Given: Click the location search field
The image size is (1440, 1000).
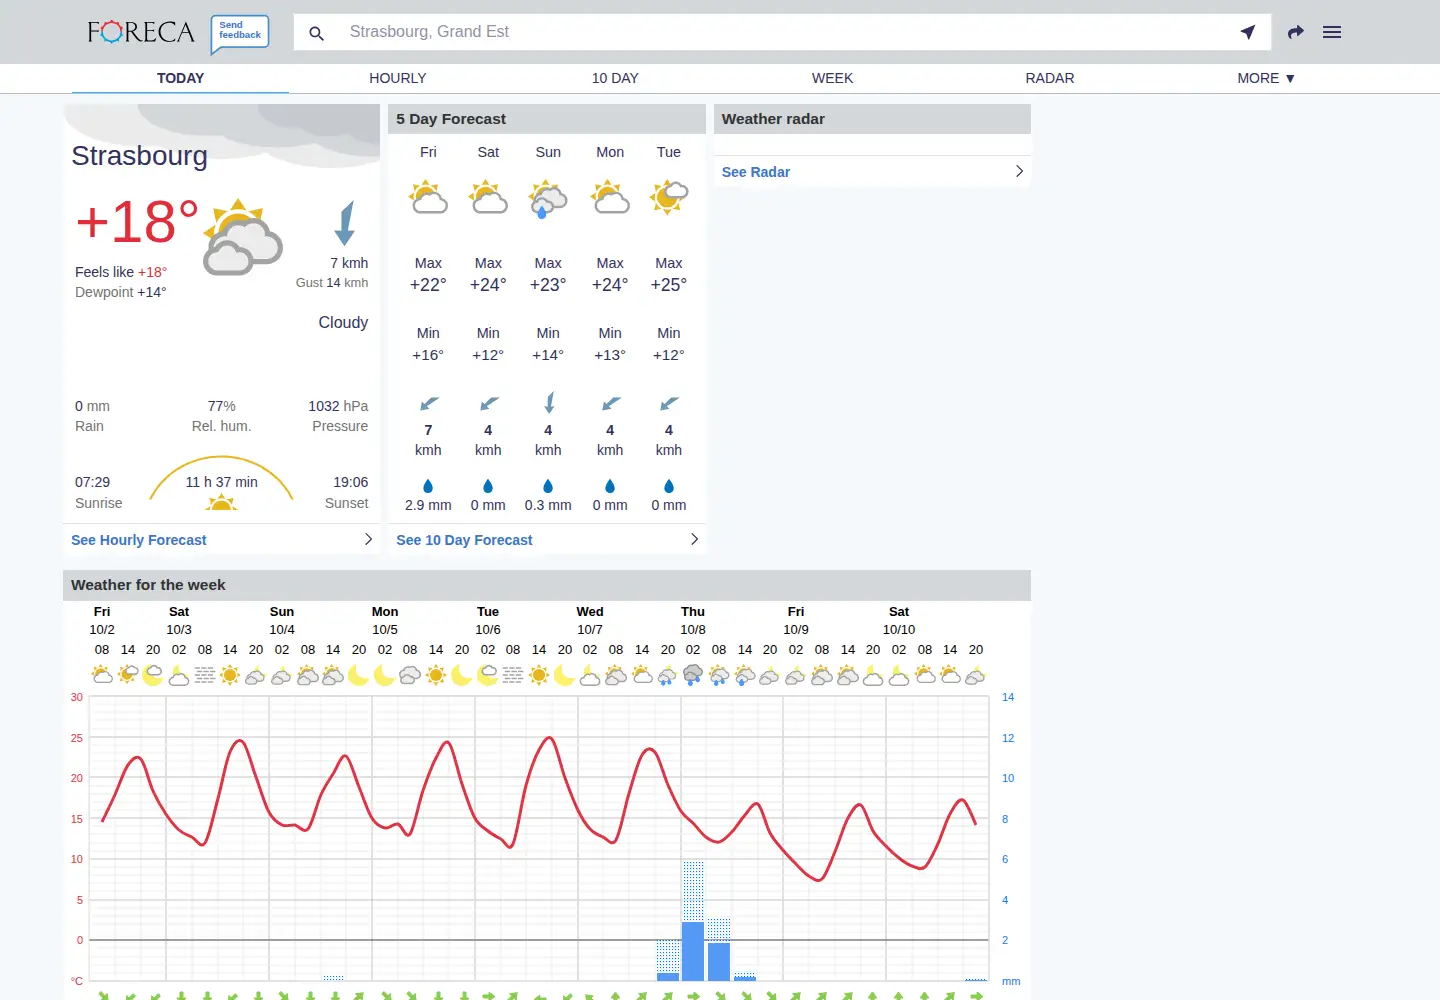Looking at the screenshot, I should [782, 32].
